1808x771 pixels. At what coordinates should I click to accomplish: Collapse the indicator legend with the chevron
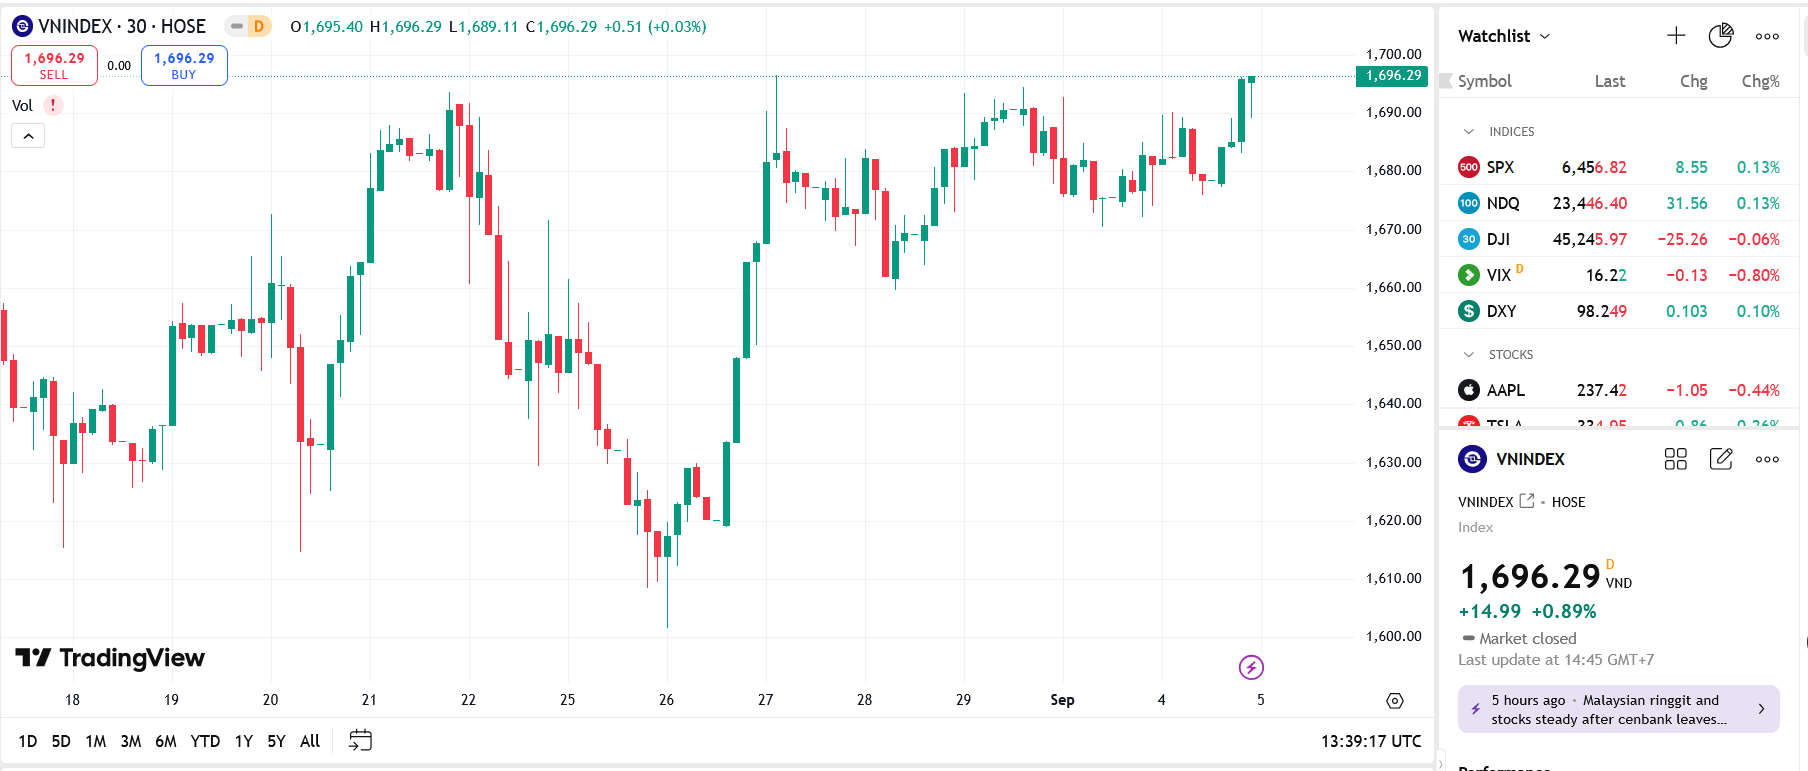28,136
